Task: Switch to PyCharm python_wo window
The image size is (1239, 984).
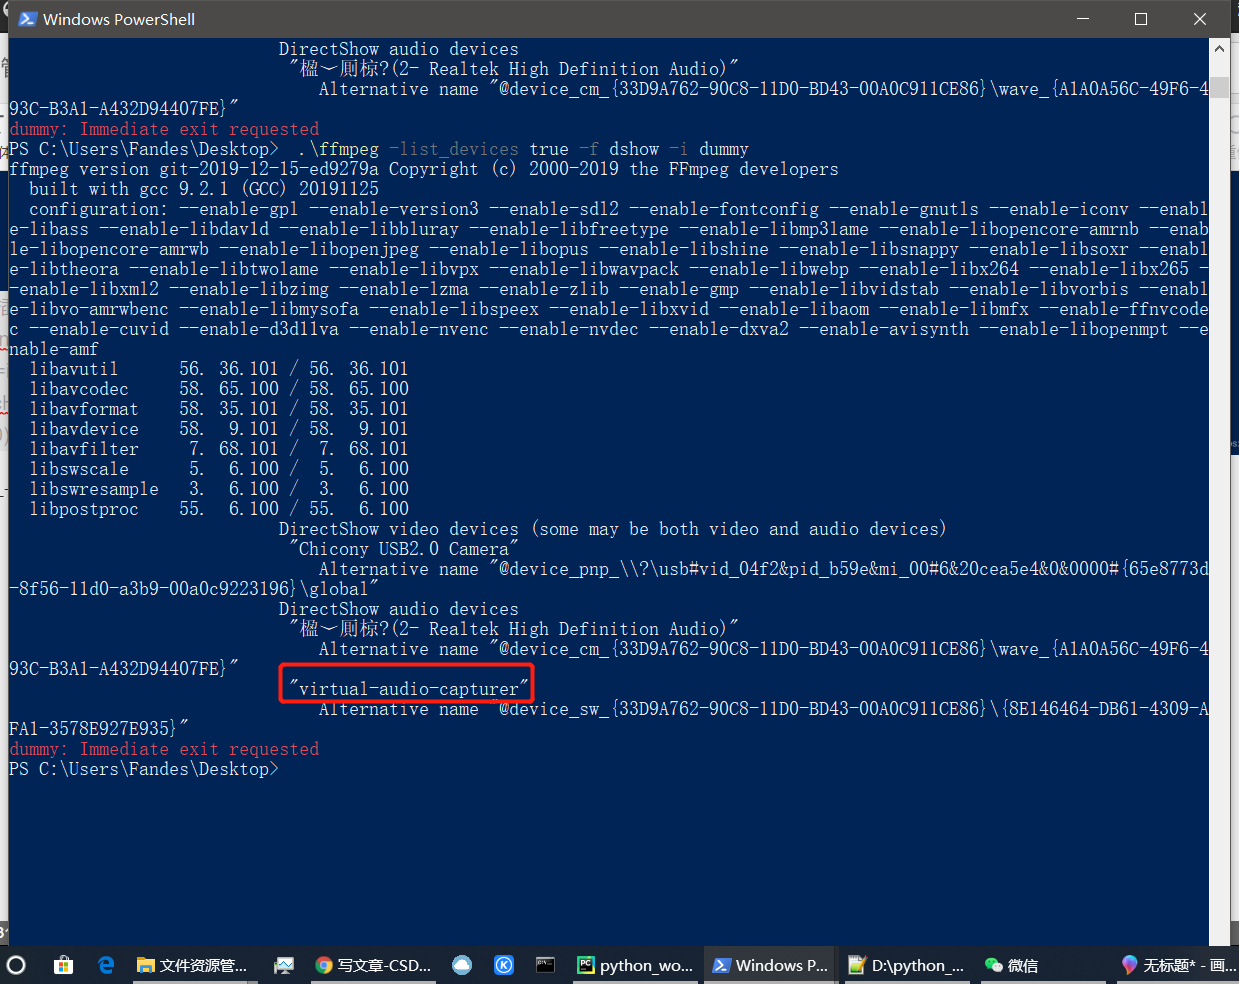Action: (x=635, y=965)
